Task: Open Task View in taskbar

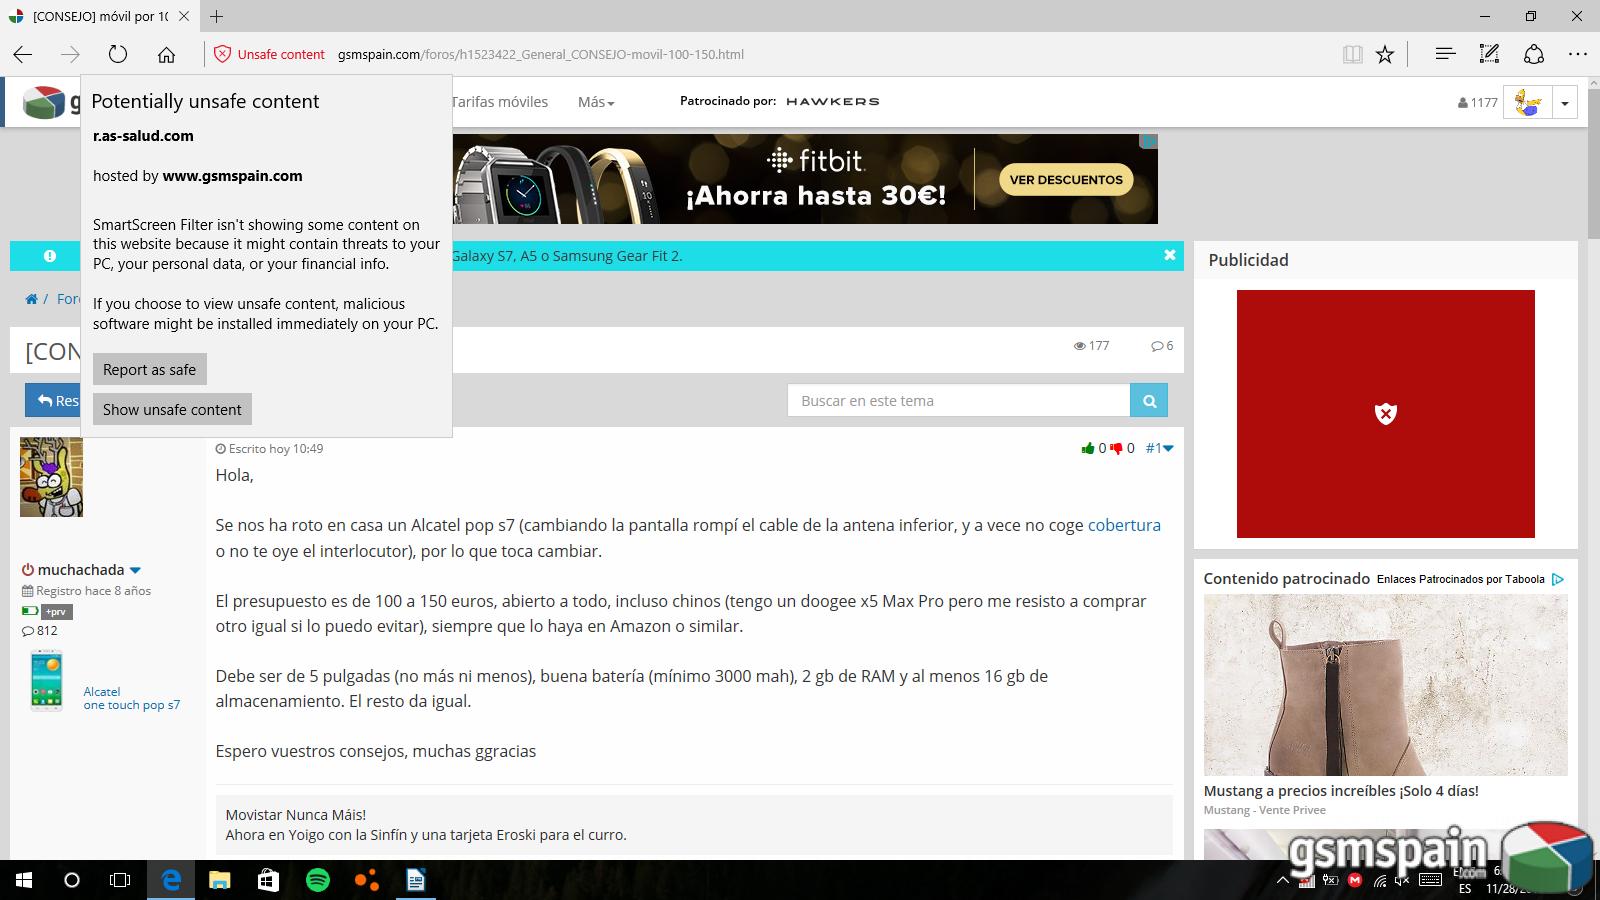Action: (120, 880)
